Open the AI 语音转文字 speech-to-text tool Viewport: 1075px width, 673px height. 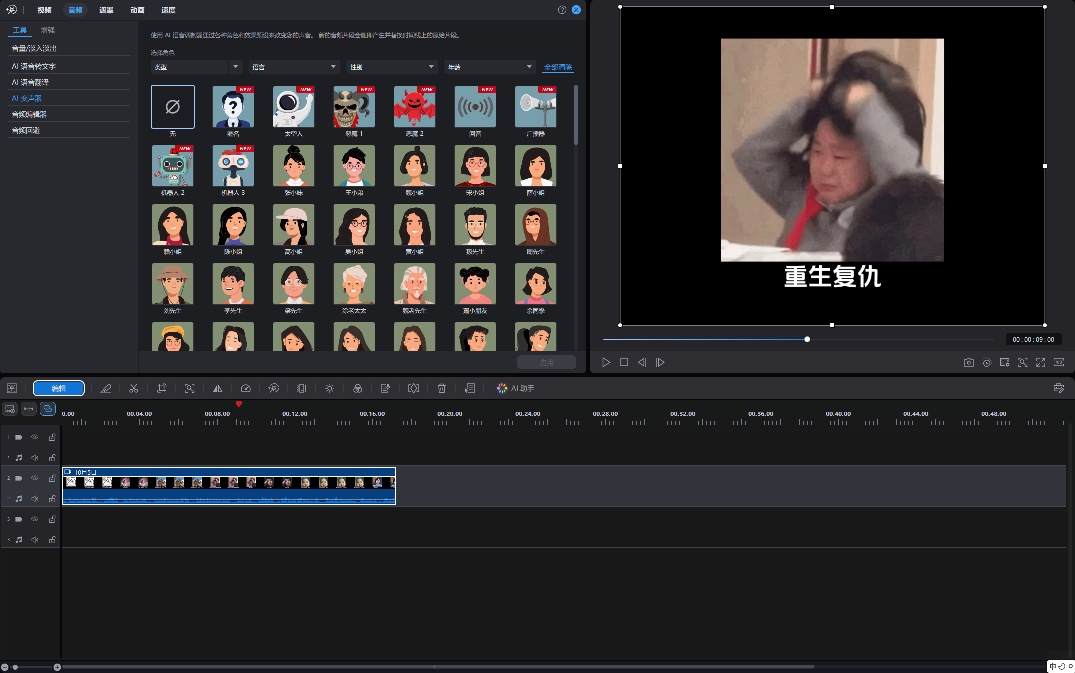point(34,66)
